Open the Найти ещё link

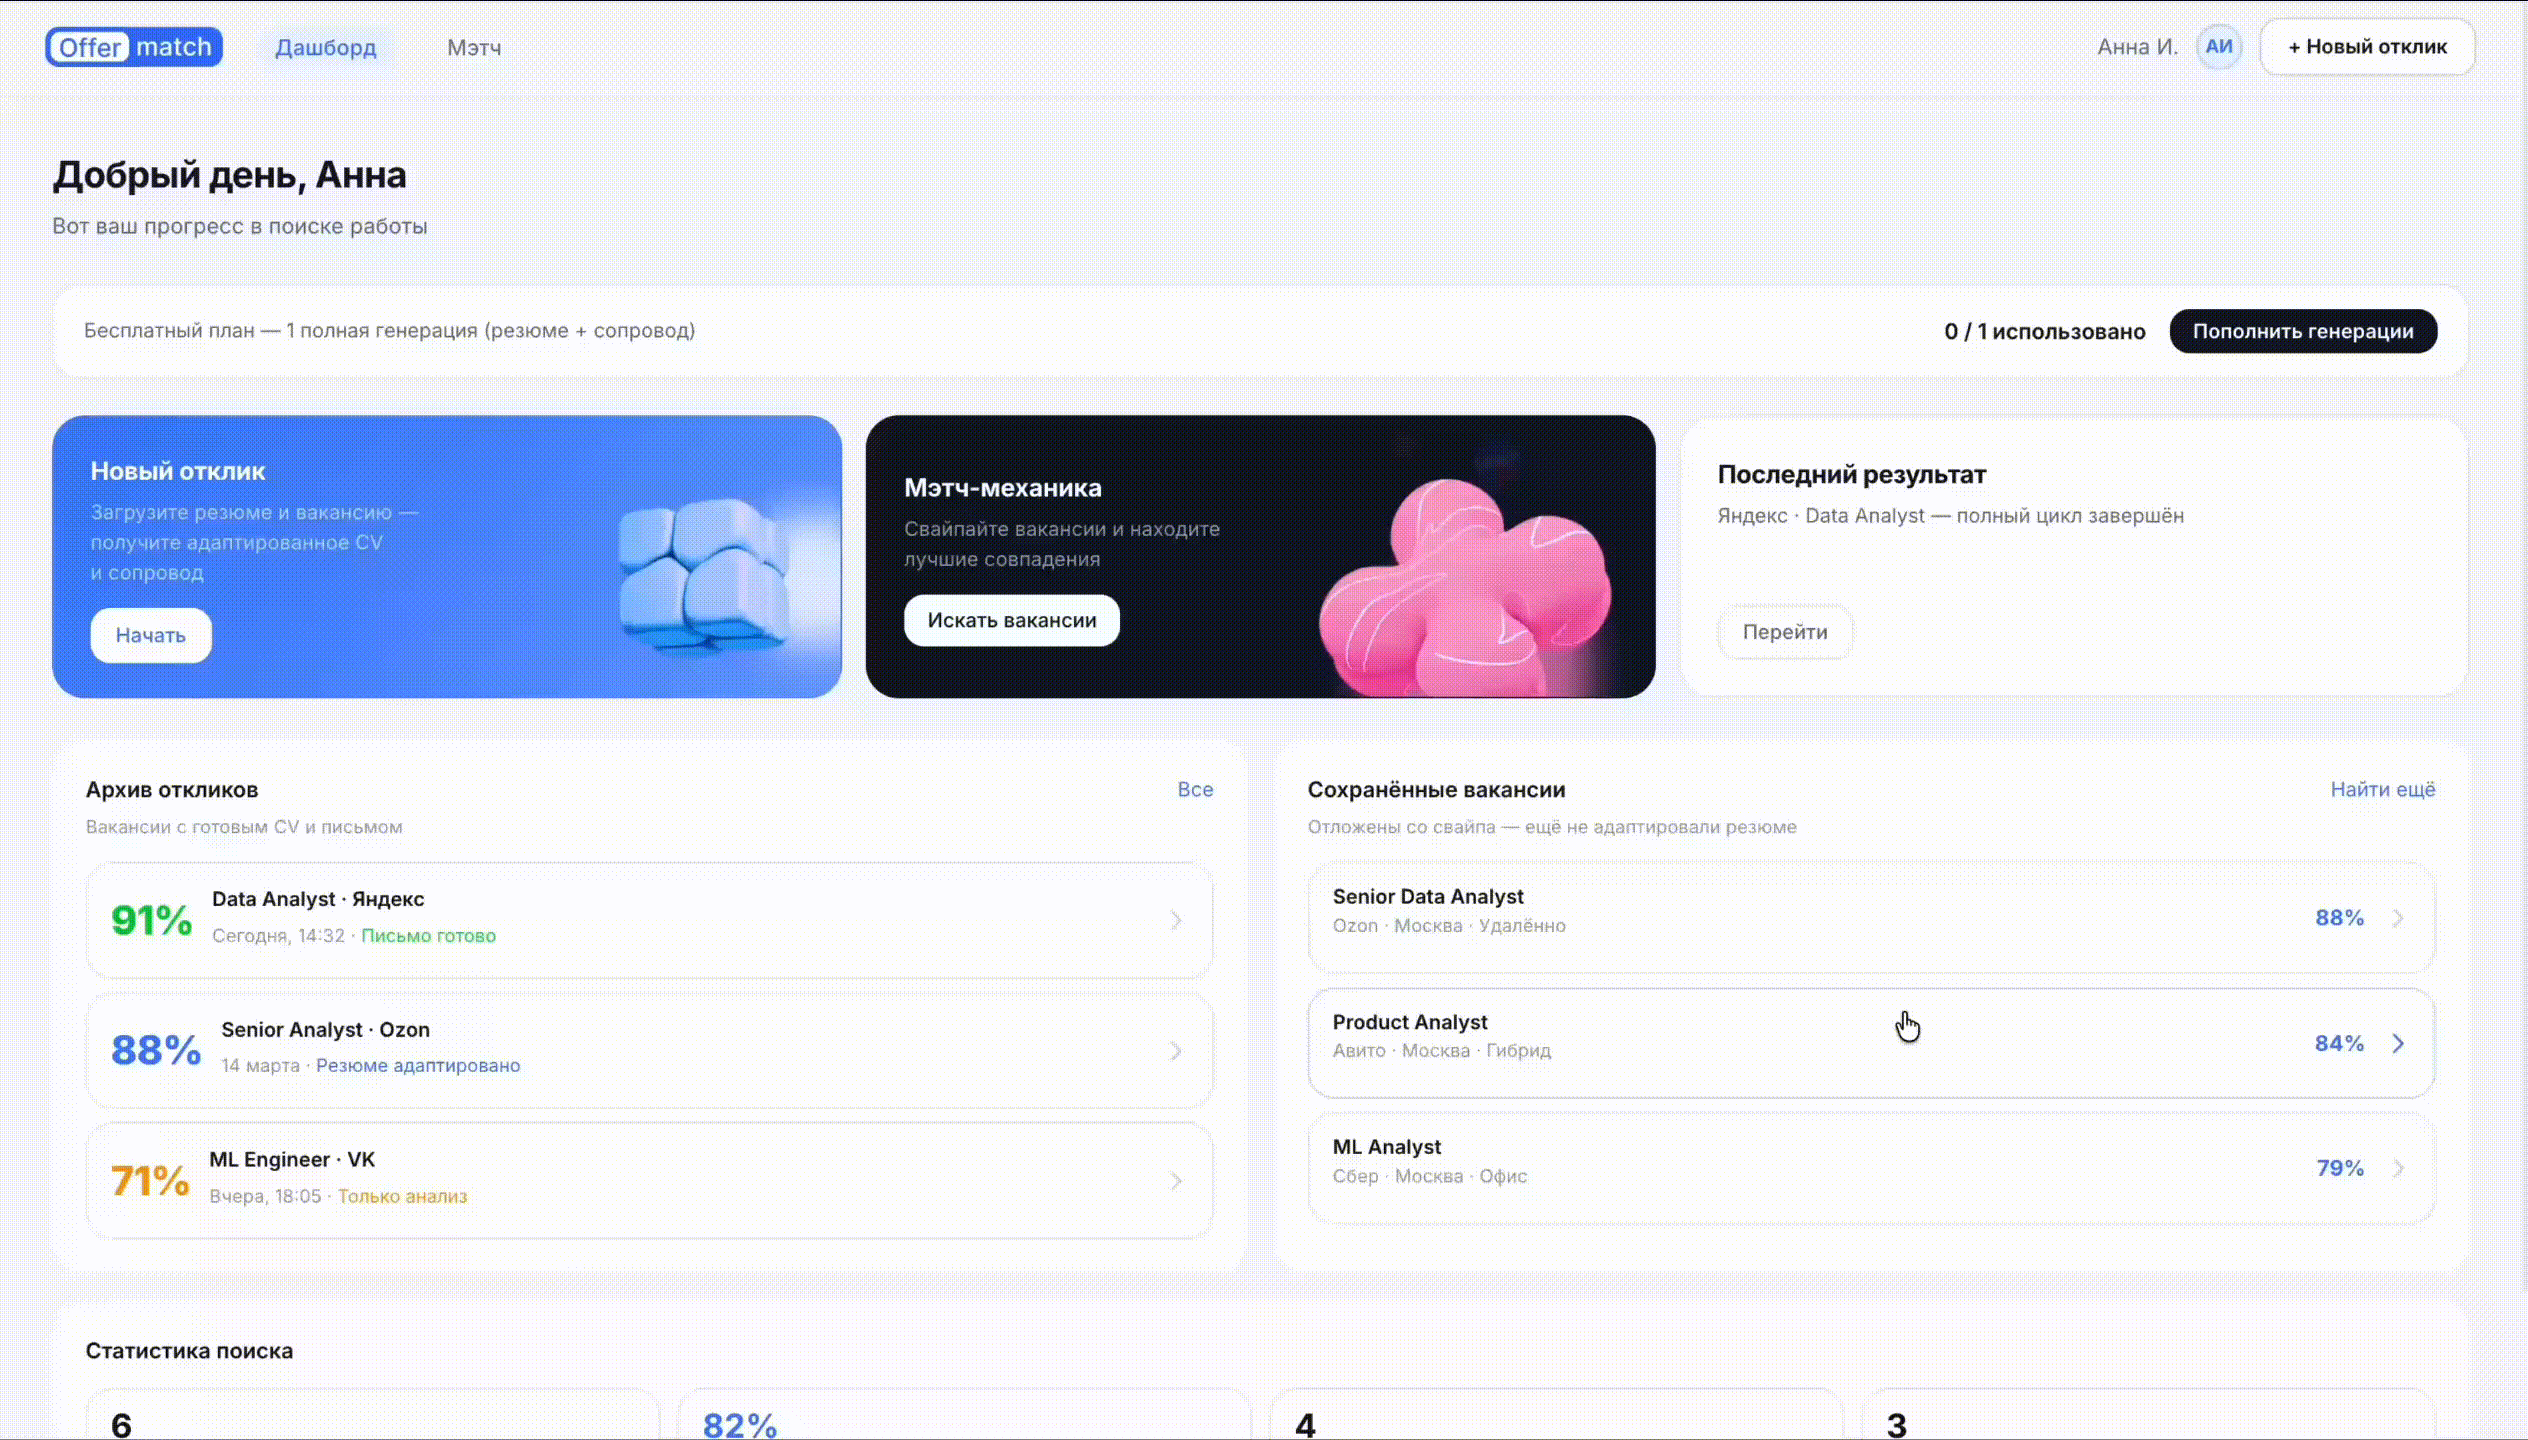[x=2383, y=789]
